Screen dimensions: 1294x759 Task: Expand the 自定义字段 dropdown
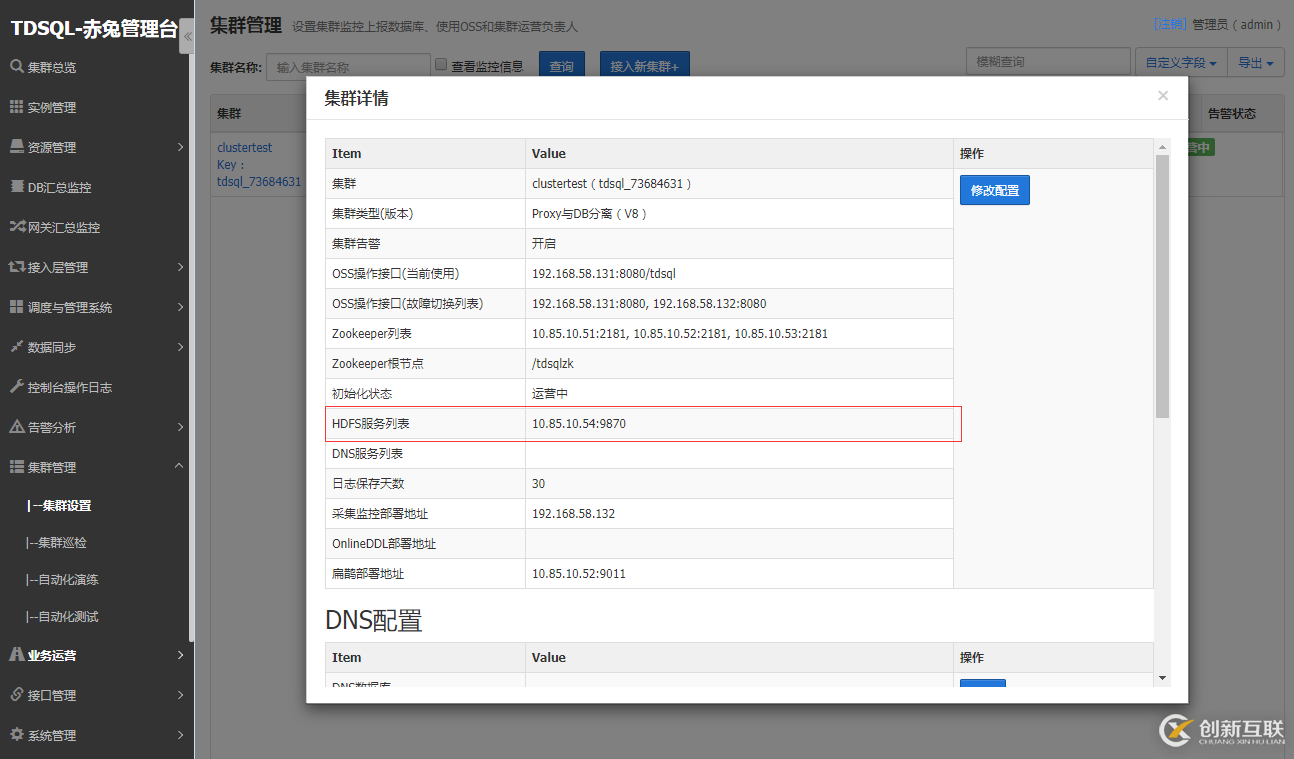click(x=1180, y=61)
